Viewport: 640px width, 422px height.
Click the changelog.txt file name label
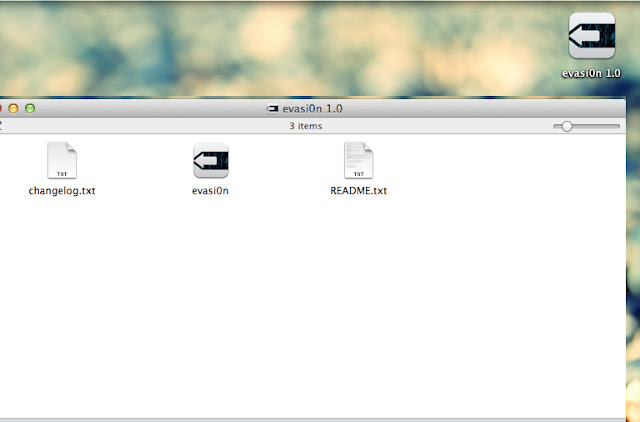tap(62, 191)
